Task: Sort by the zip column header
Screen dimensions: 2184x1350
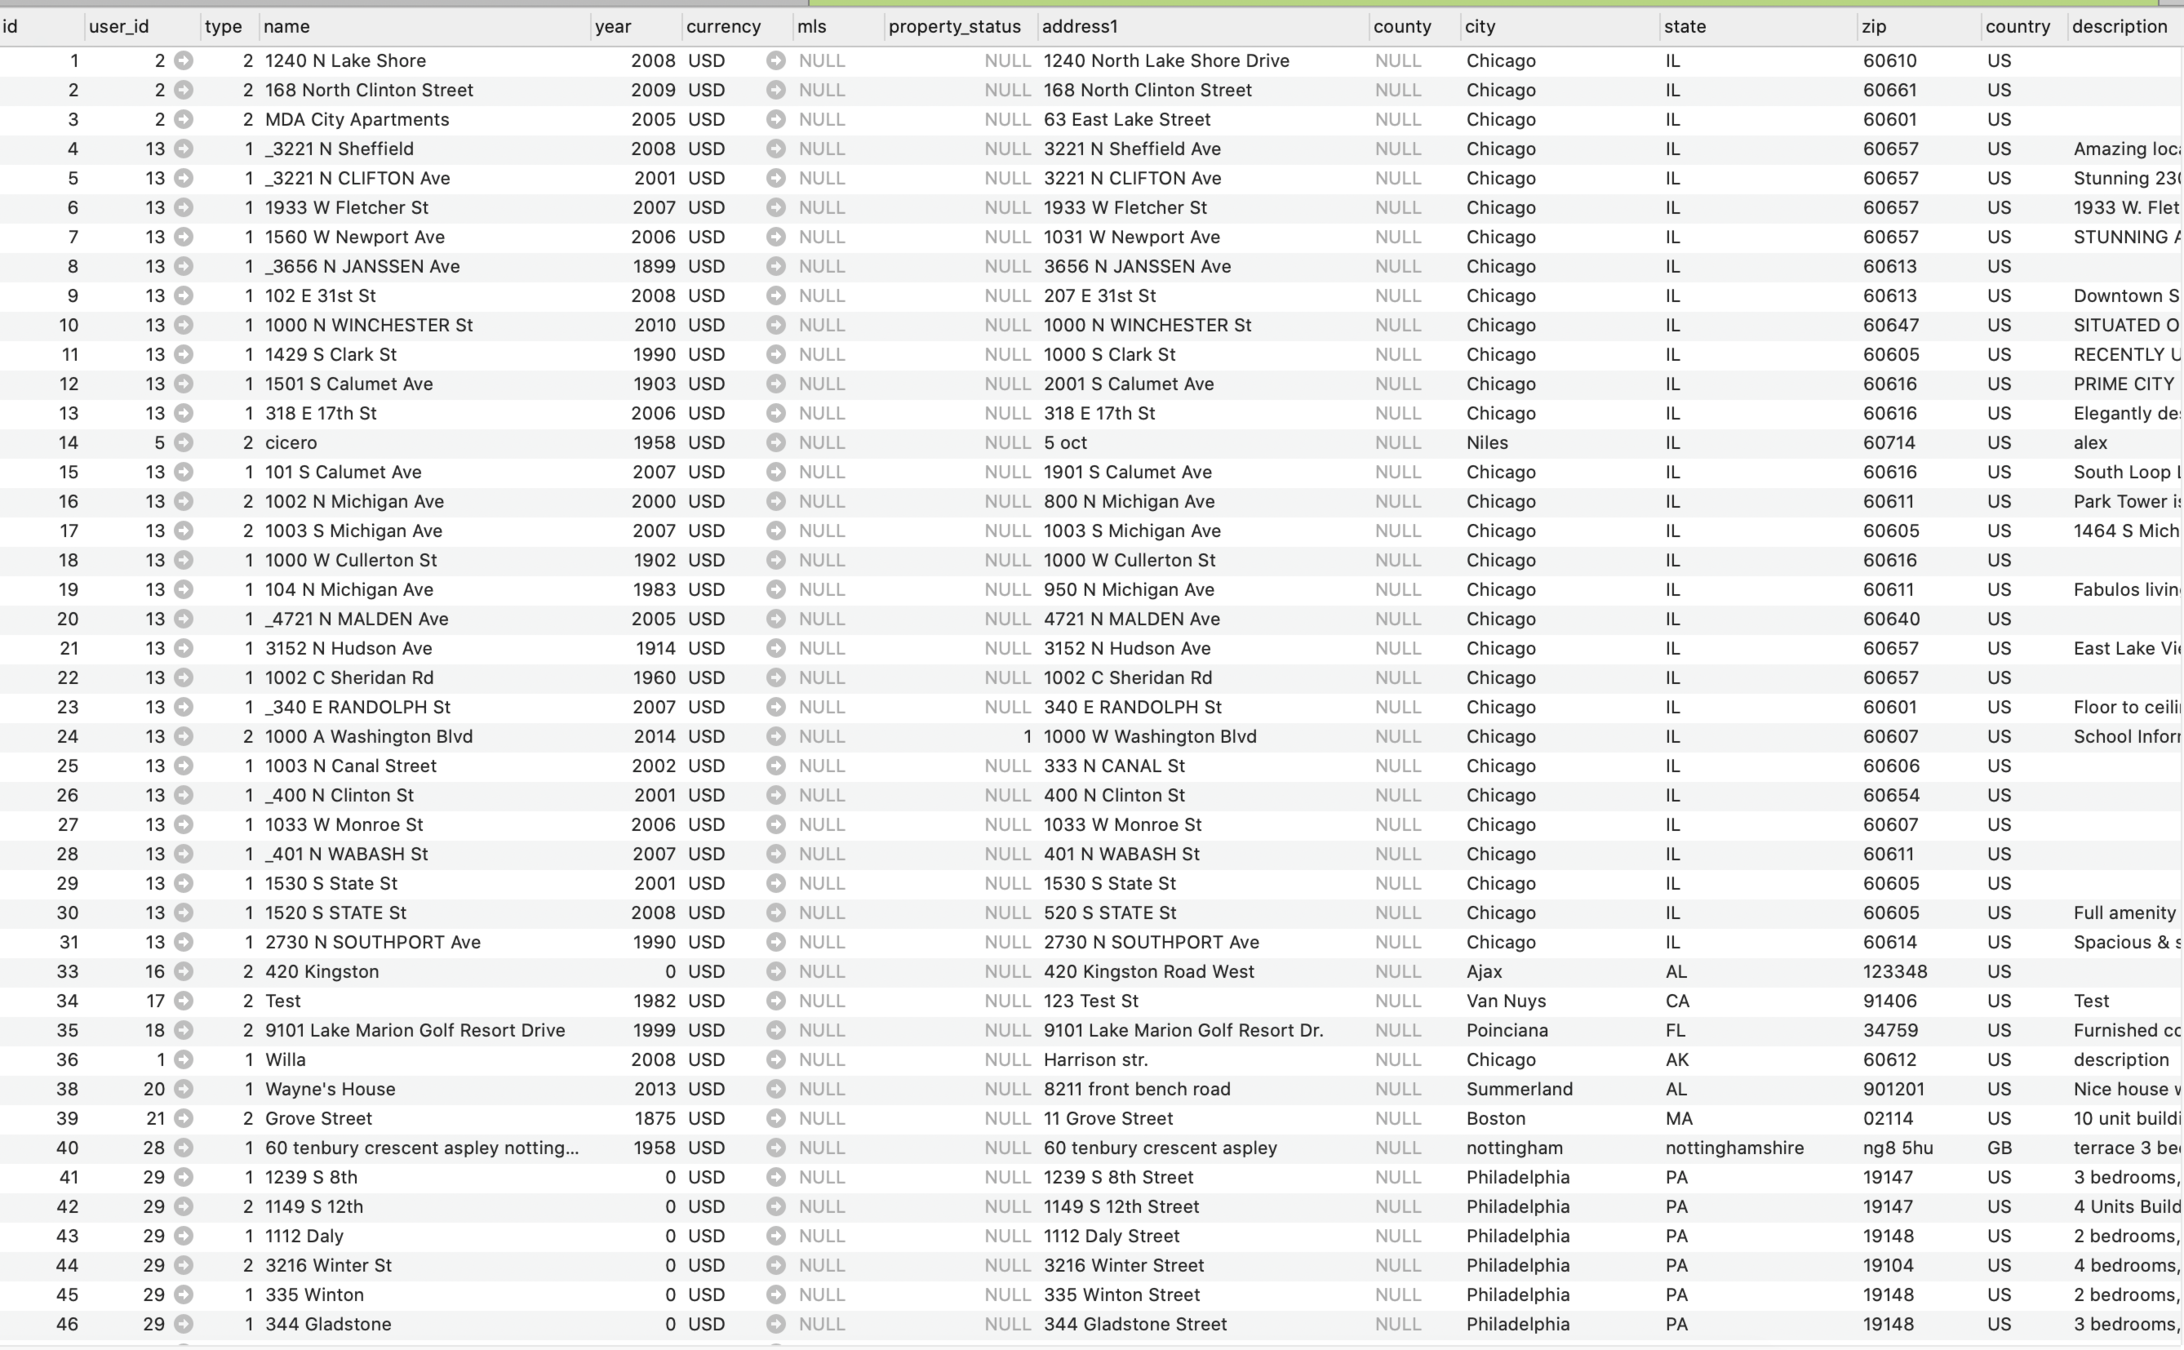Action: (1874, 27)
